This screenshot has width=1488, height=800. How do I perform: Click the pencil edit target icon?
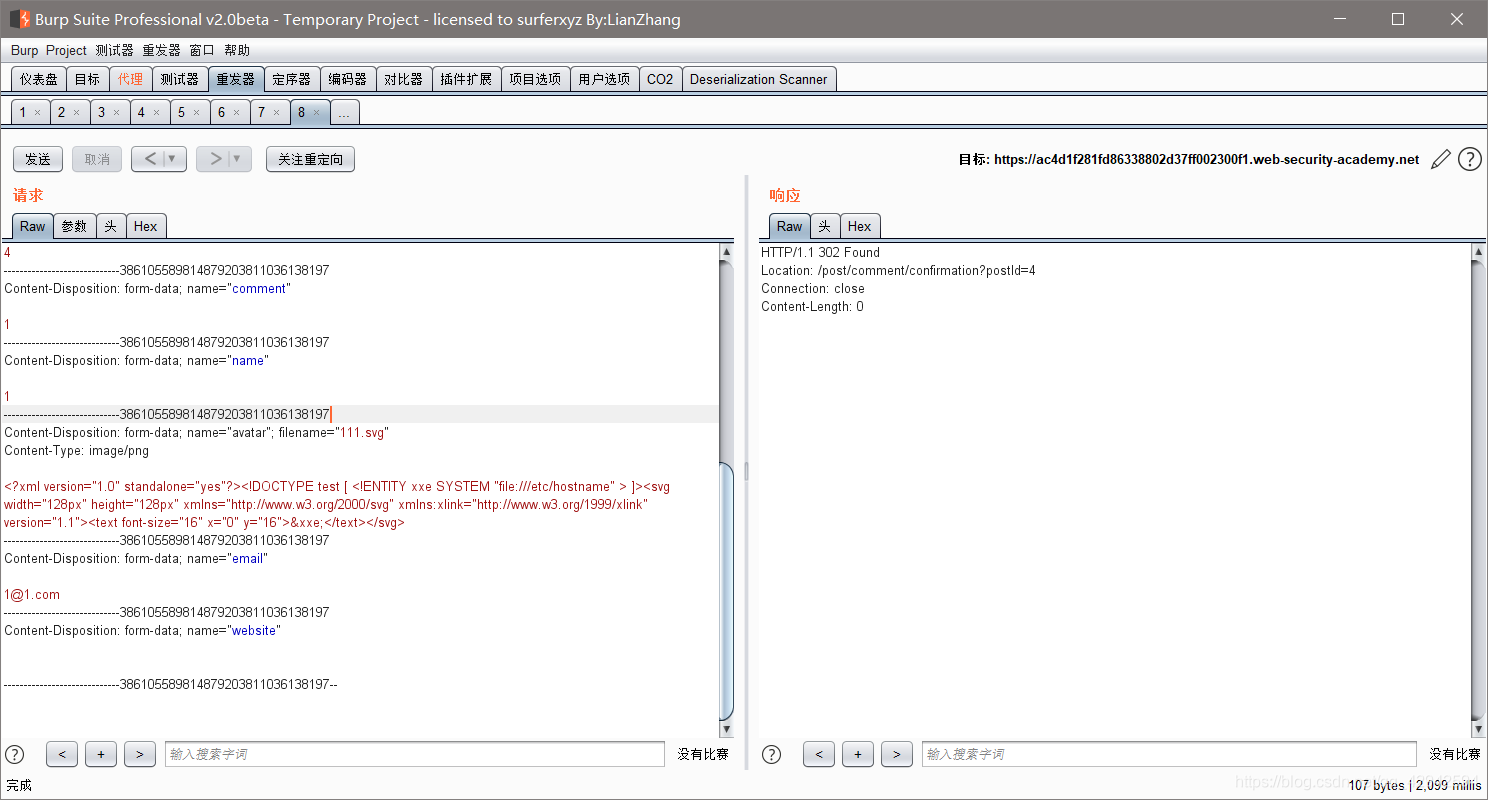coord(1440,159)
